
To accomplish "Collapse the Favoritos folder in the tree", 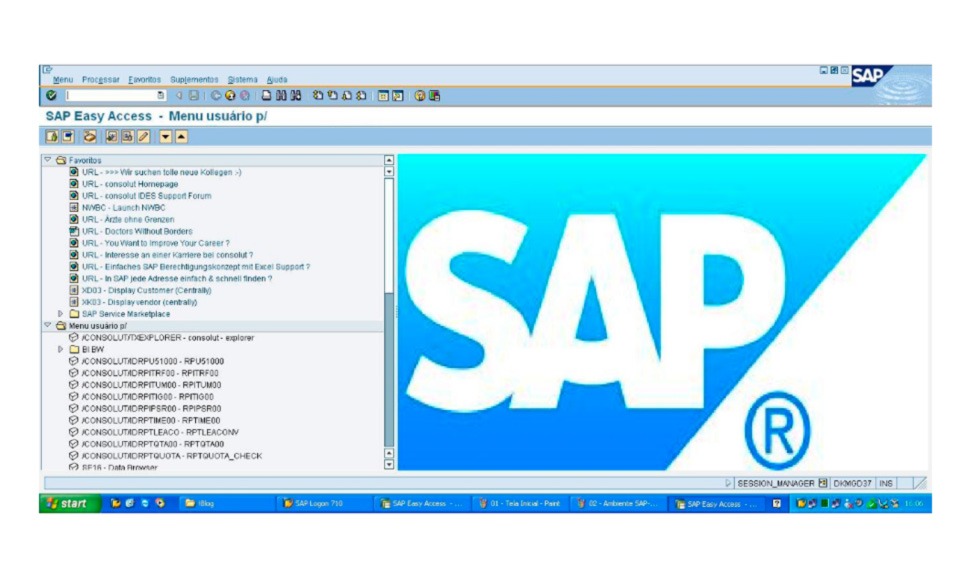I will click(x=48, y=160).
